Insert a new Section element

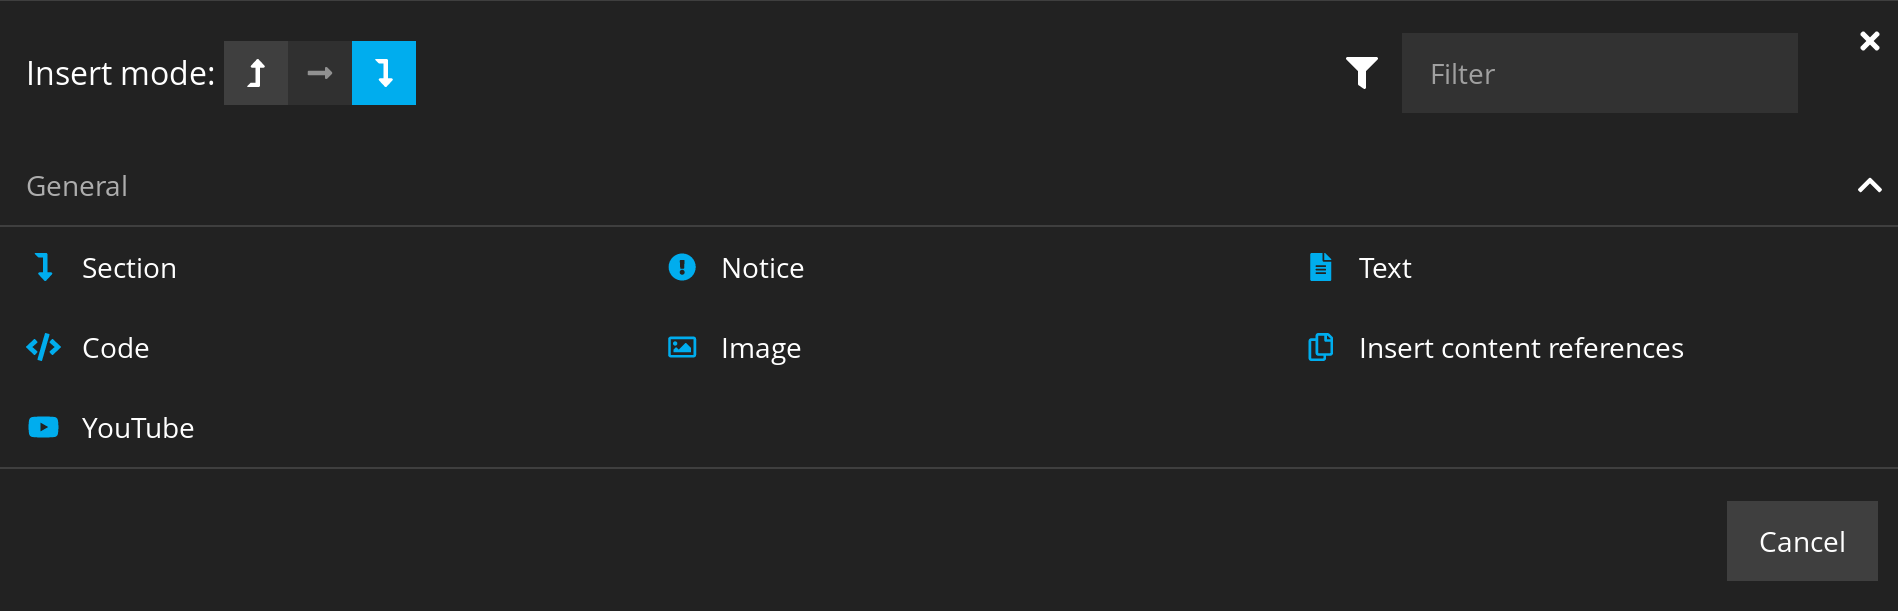(129, 267)
